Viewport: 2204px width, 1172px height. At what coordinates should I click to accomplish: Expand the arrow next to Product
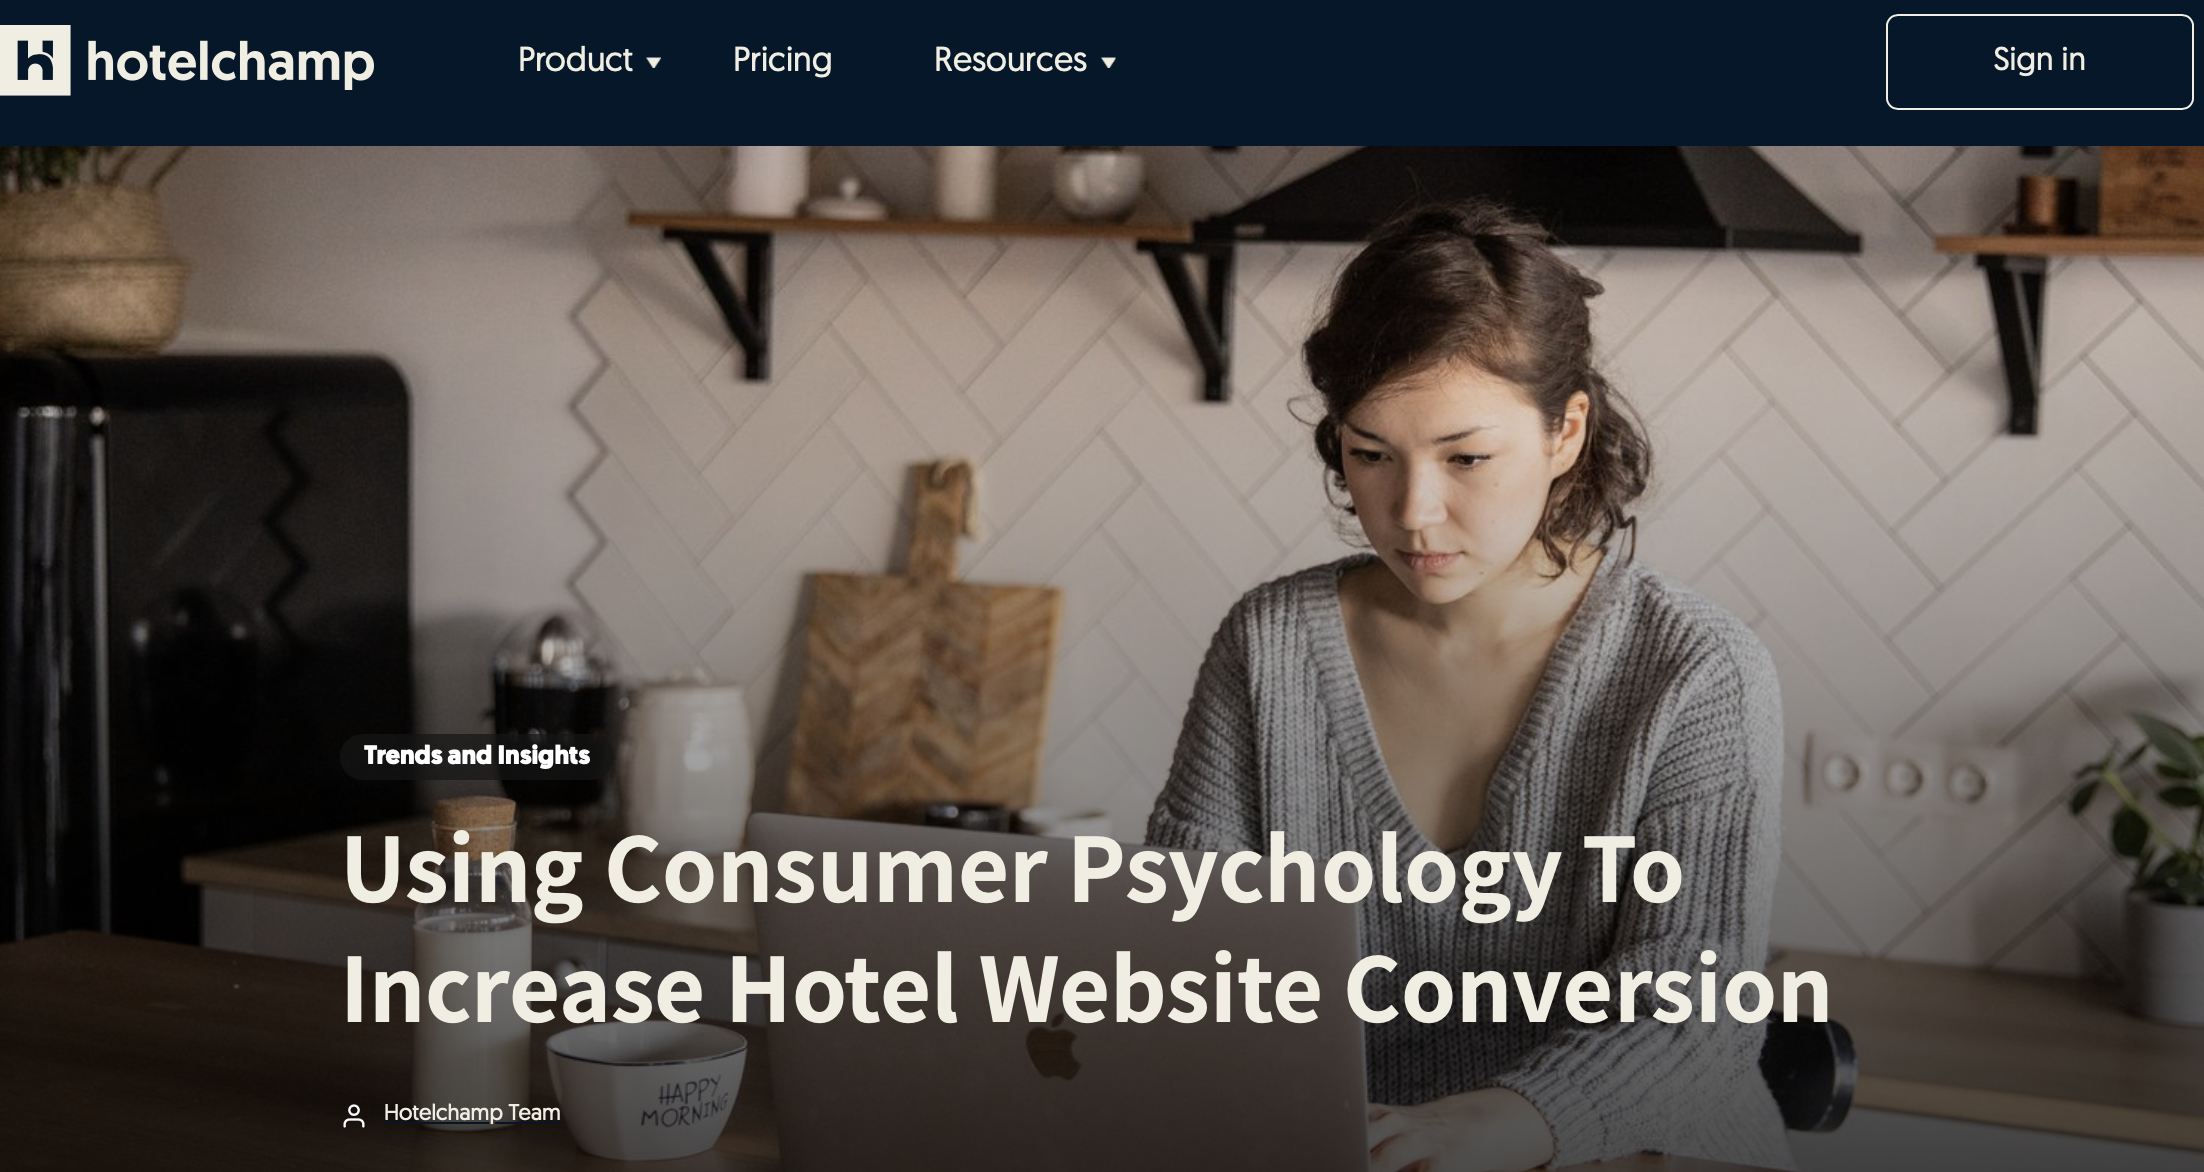coord(654,63)
